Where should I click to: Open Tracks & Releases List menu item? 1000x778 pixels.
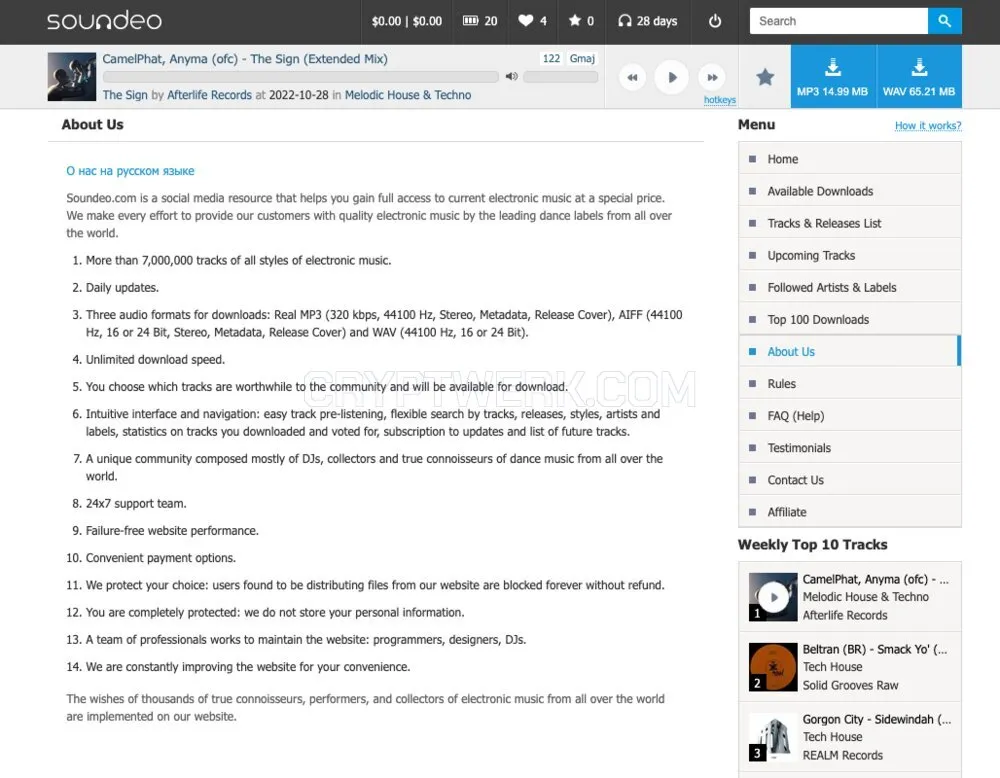tap(849, 223)
